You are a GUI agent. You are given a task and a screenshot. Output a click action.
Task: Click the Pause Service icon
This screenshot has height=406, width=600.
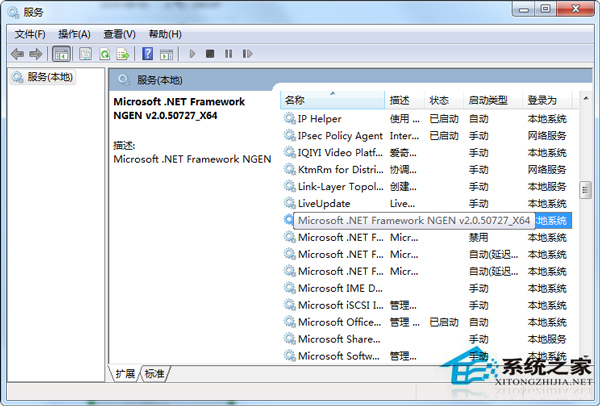point(228,54)
